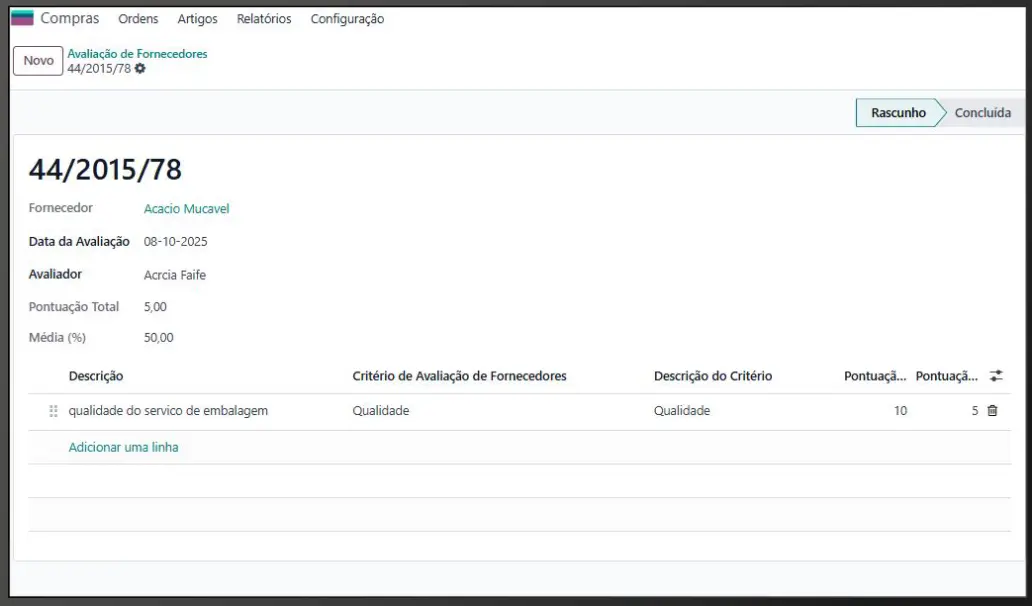Select the Rascunho status stage
The height and width of the screenshot is (606, 1032).
click(x=898, y=113)
